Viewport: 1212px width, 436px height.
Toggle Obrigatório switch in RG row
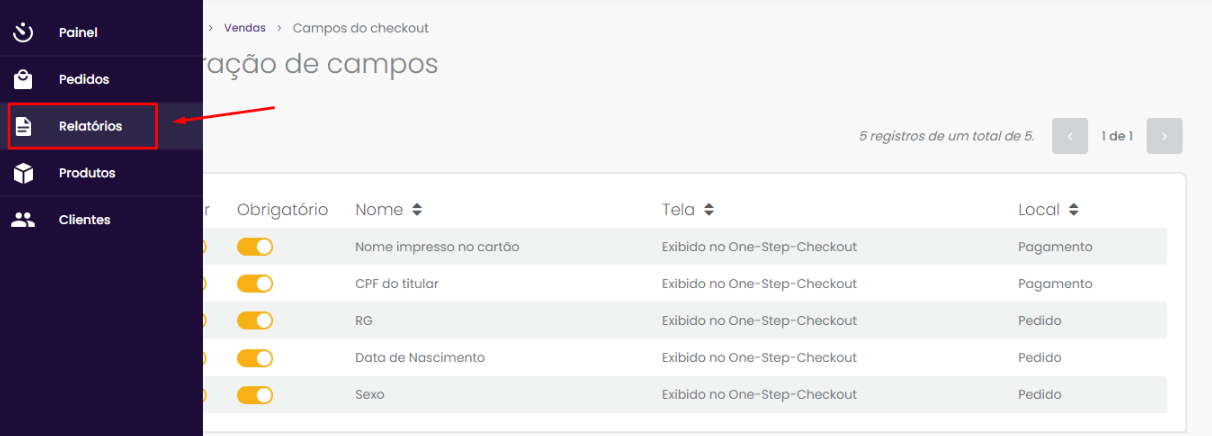click(255, 321)
